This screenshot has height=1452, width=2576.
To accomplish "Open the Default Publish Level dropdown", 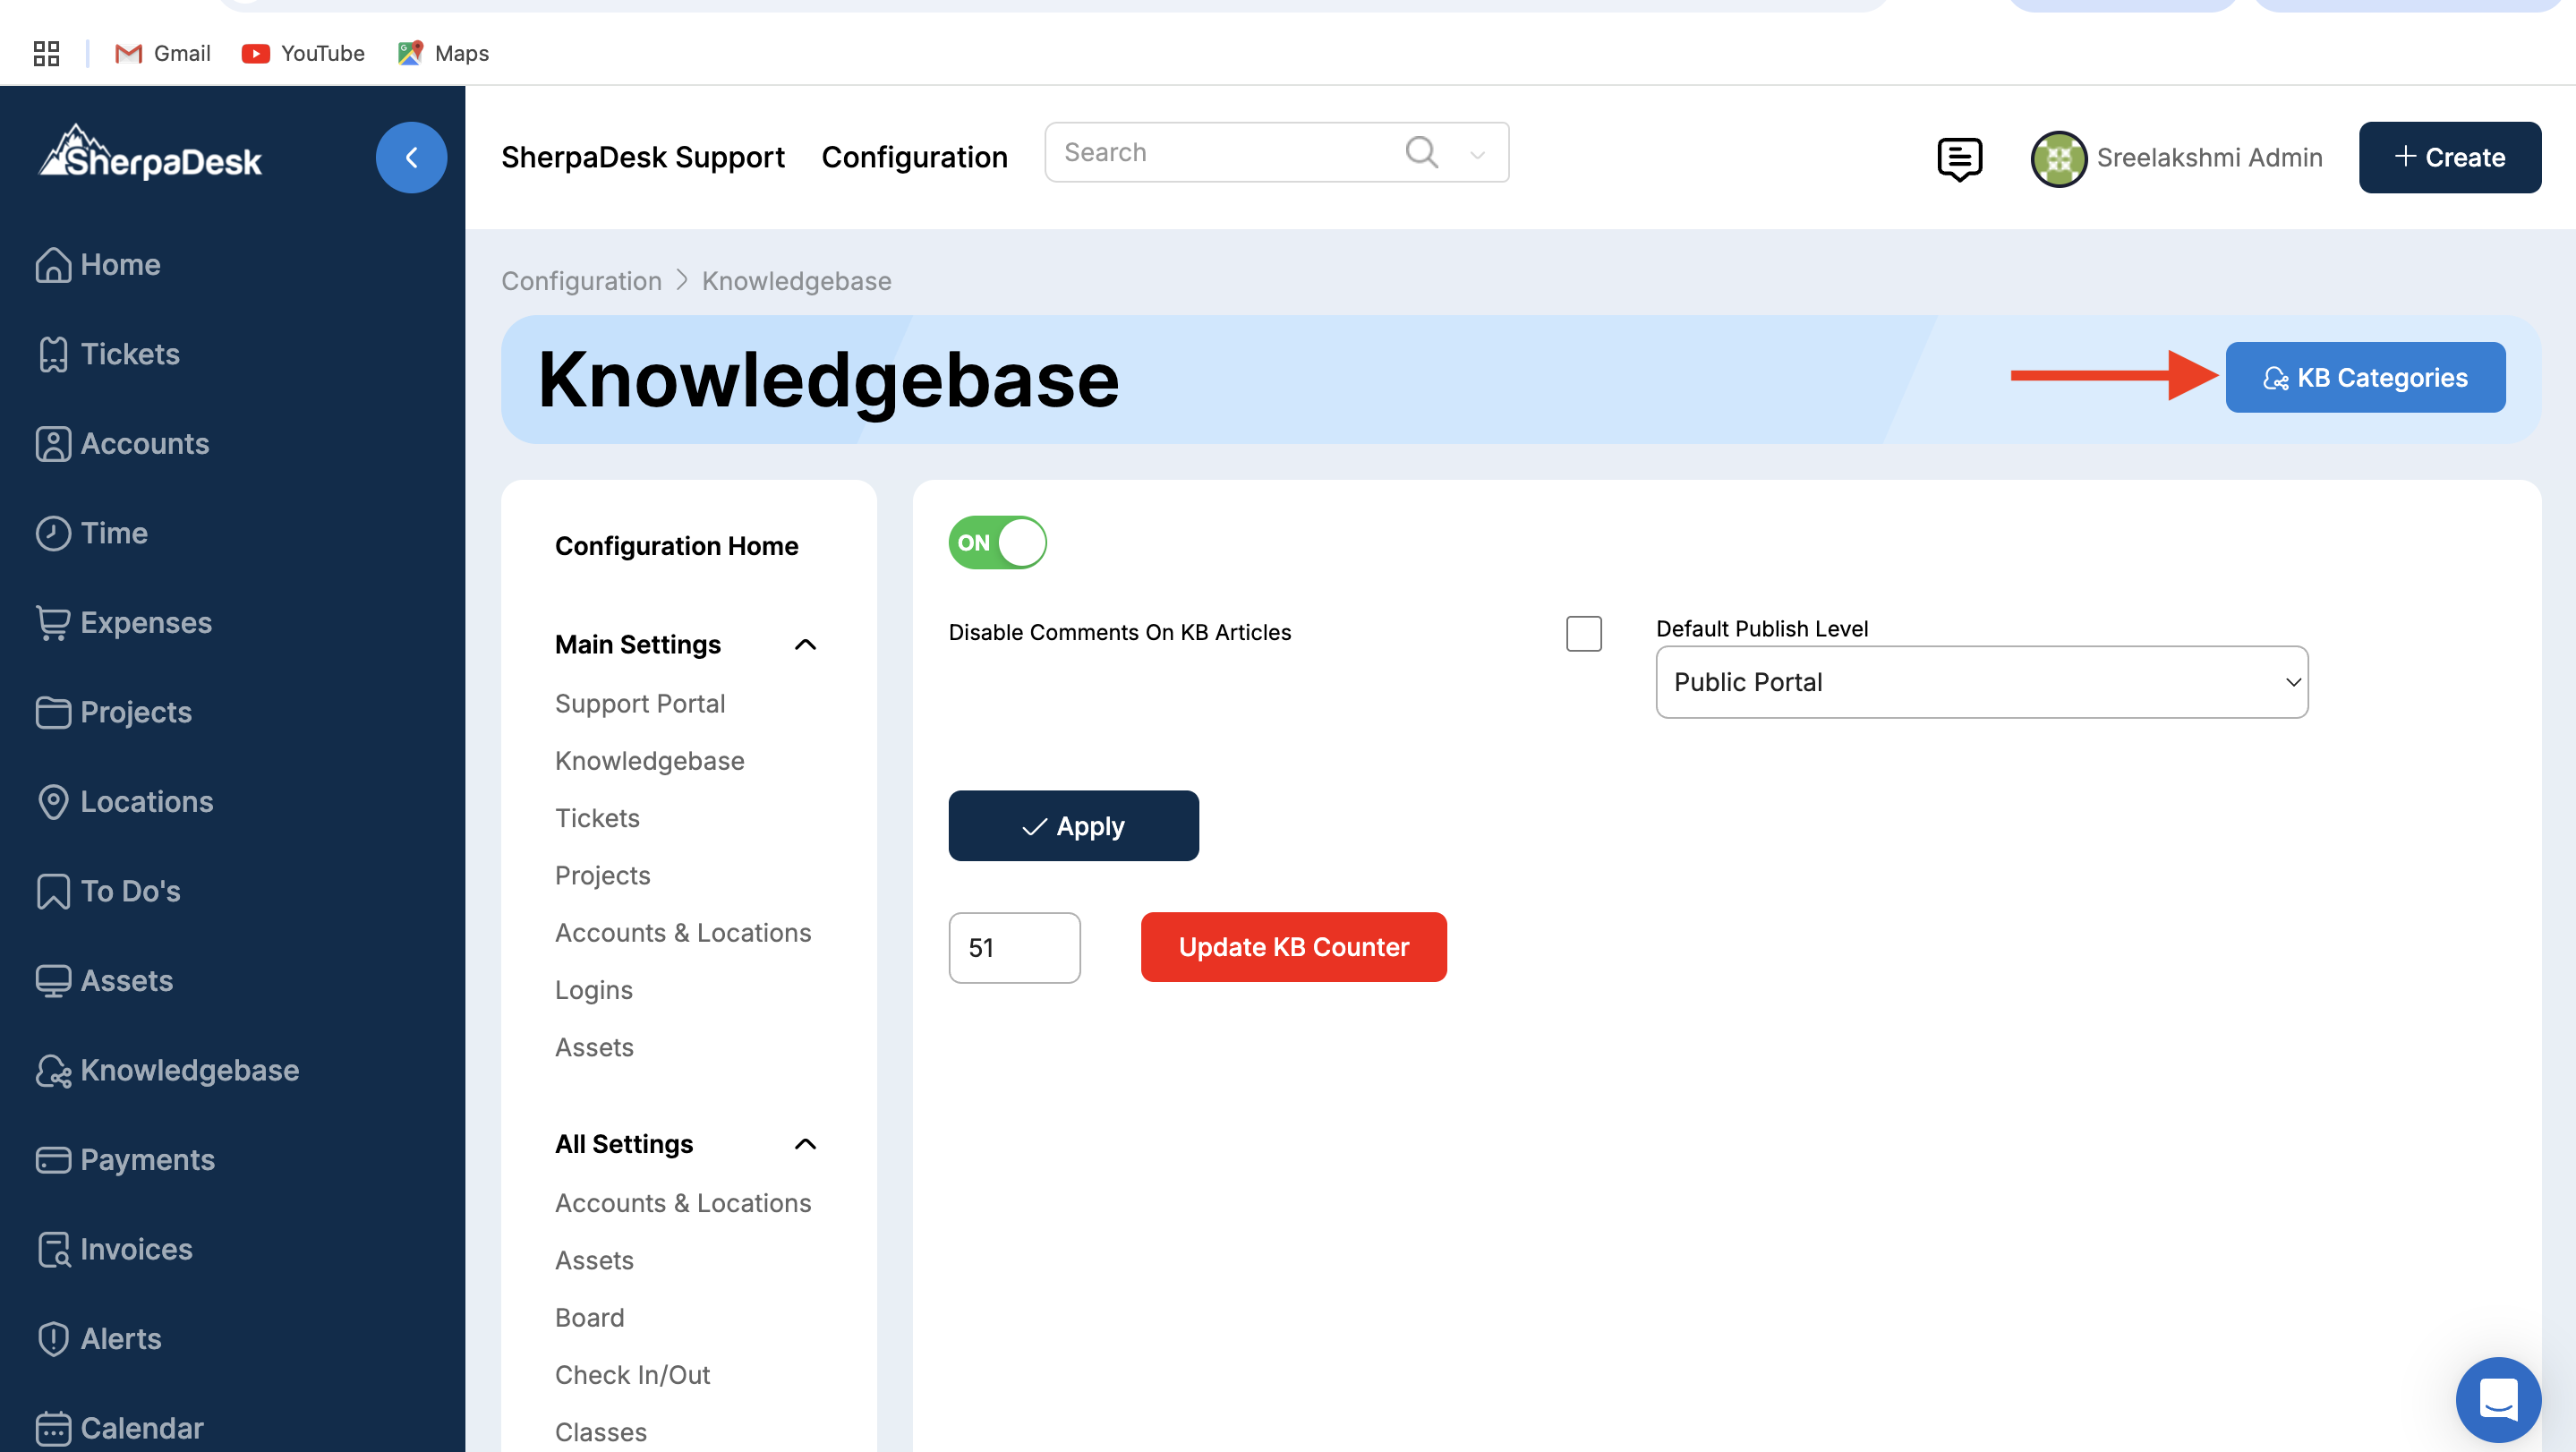I will pyautogui.click(x=1981, y=682).
